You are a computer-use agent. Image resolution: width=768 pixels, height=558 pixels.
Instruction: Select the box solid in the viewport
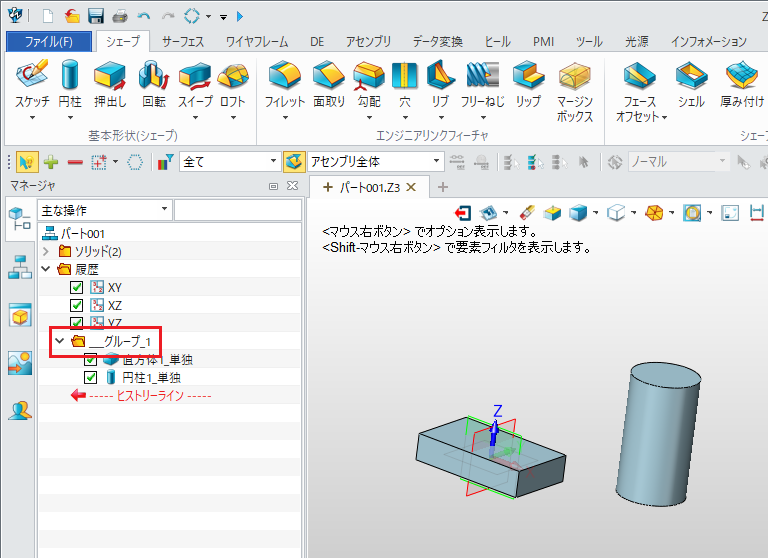coord(490,458)
